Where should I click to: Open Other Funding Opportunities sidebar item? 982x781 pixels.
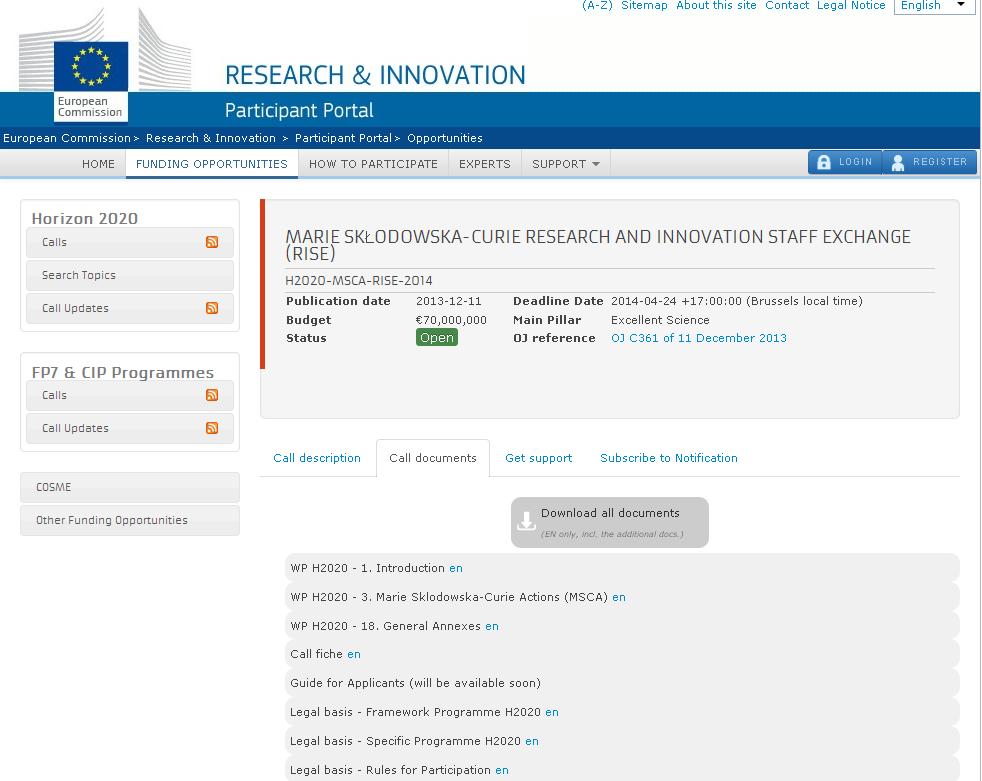tap(130, 520)
